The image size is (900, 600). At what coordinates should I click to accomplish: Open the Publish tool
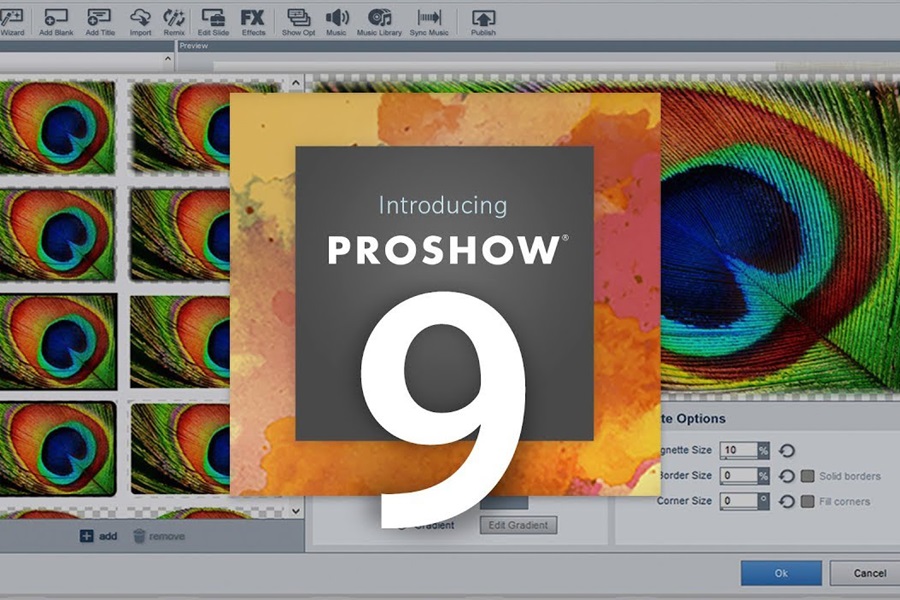(x=482, y=18)
